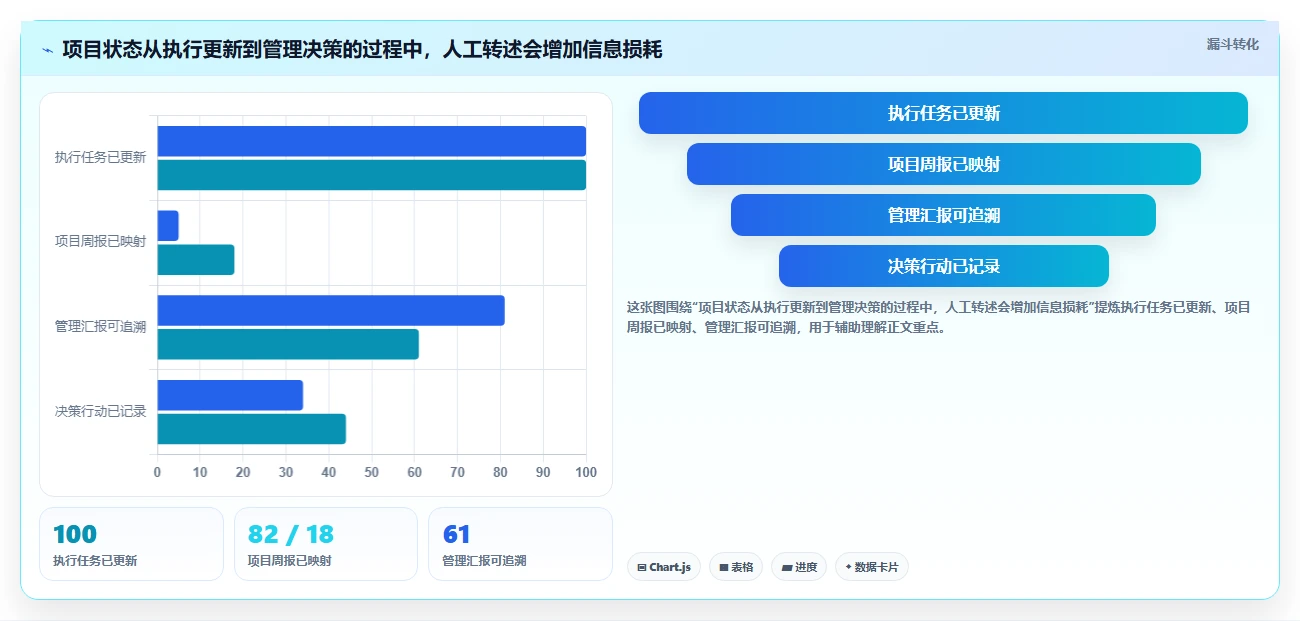Click the 数据卡片 tag chip
Viewport: 1300px width, 621px height.
872,567
